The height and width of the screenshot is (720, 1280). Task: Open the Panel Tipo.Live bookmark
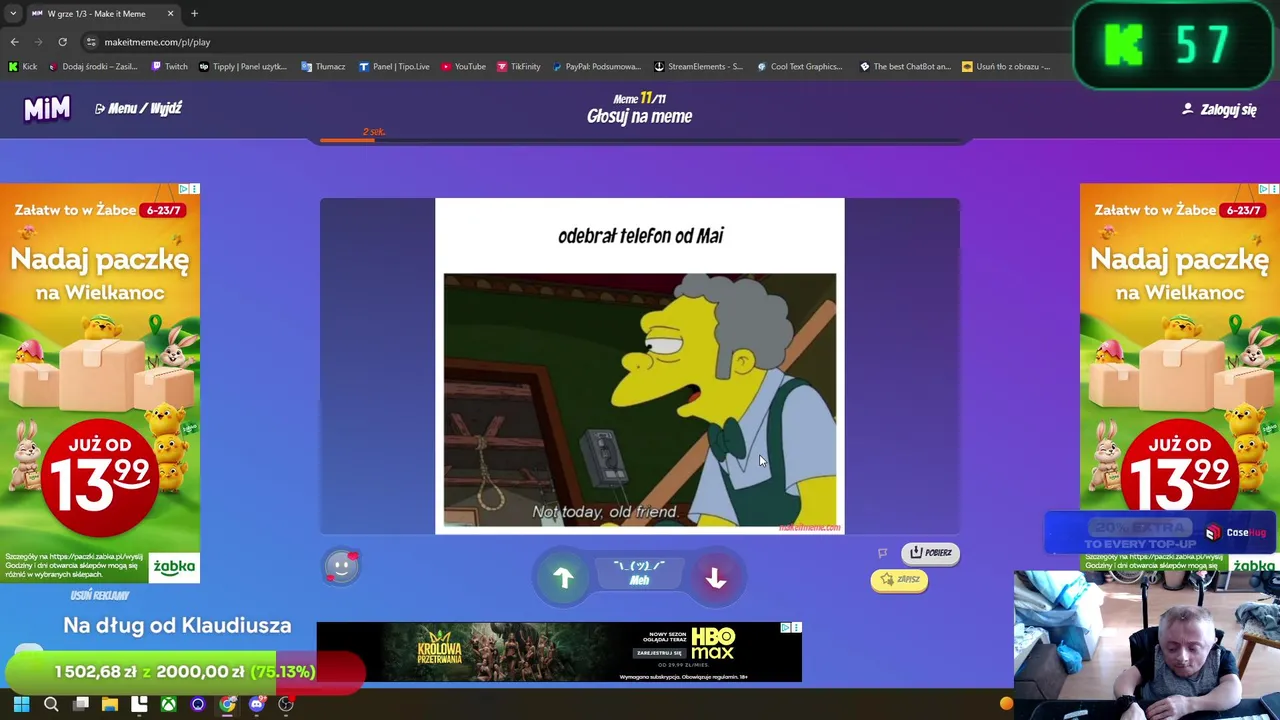coord(394,66)
